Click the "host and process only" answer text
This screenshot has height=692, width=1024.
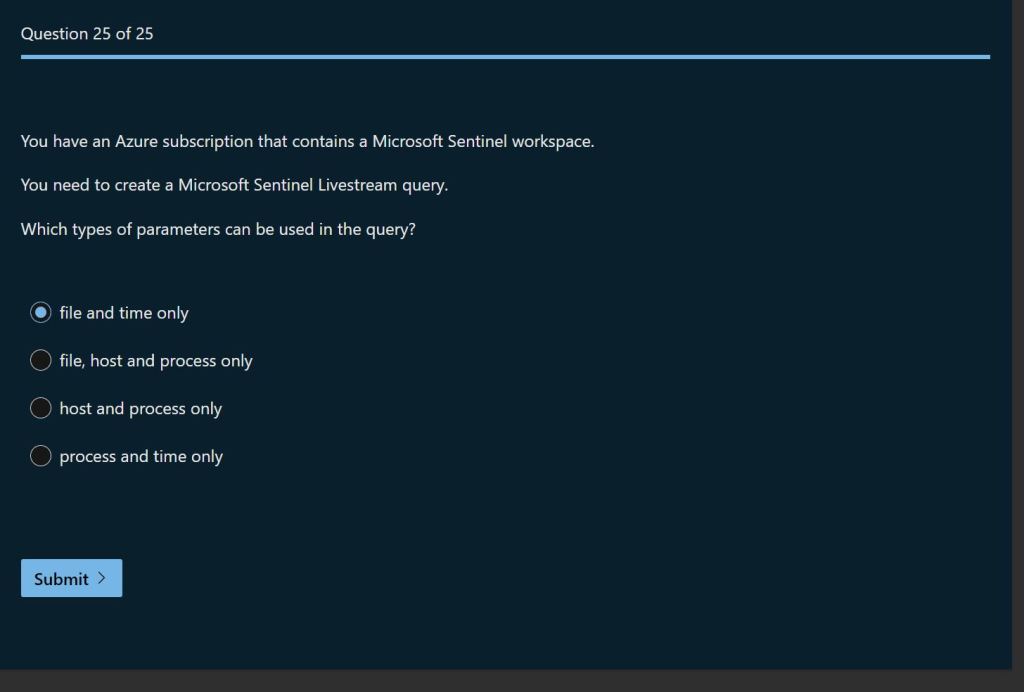click(141, 409)
